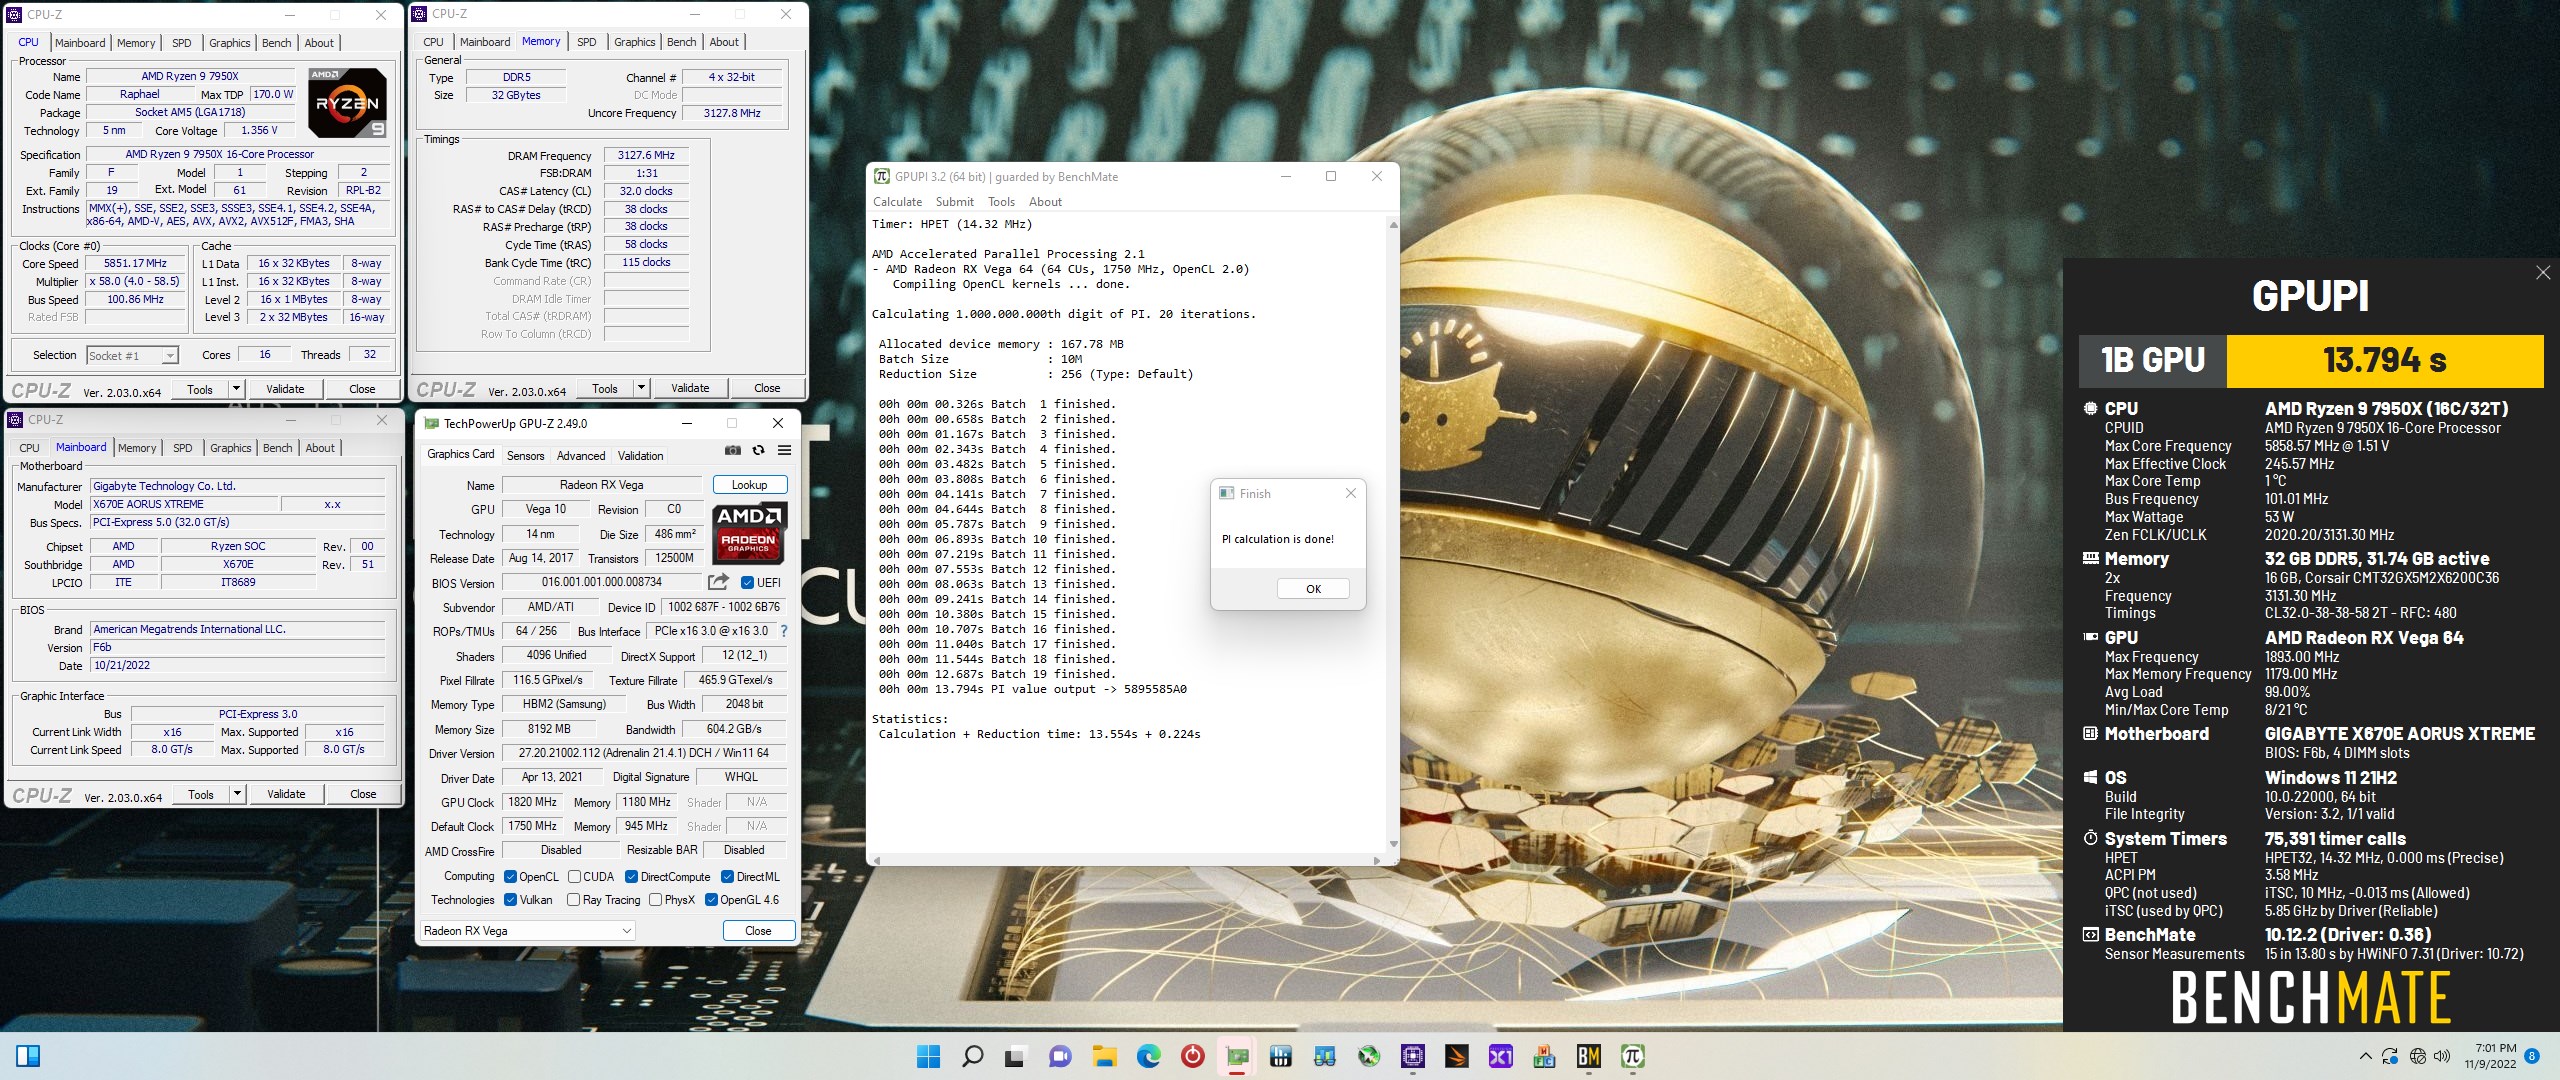2560x1080 pixels.
Task: Close the BenchMate GPUPI result panel
Action: click(2543, 273)
